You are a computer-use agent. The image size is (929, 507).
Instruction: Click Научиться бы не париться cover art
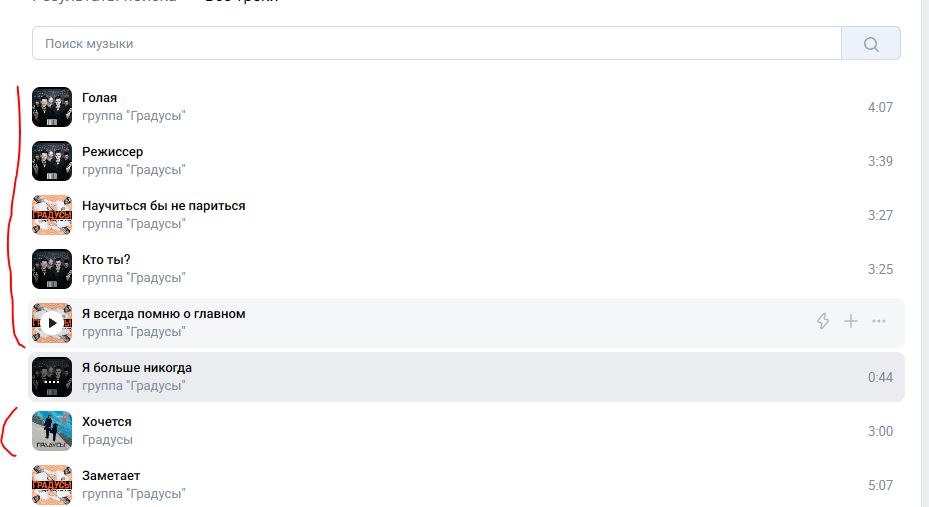point(52,215)
